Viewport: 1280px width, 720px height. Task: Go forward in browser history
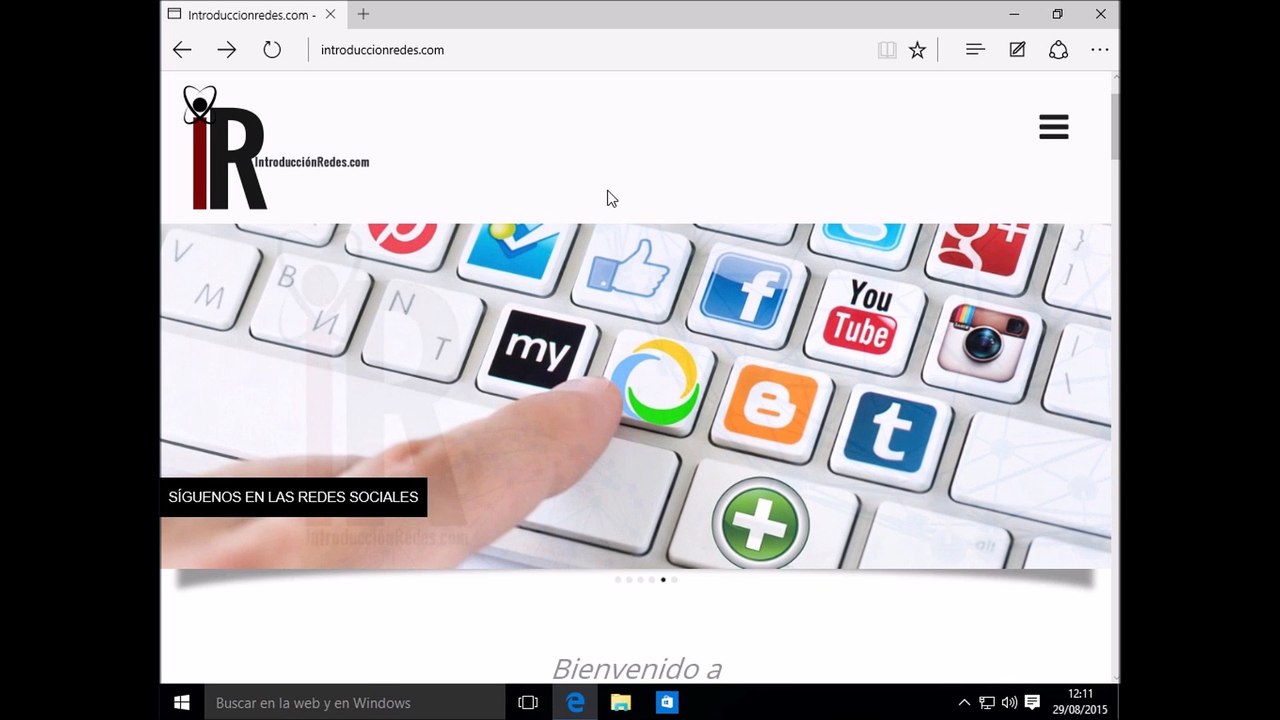[x=227, y=50]
